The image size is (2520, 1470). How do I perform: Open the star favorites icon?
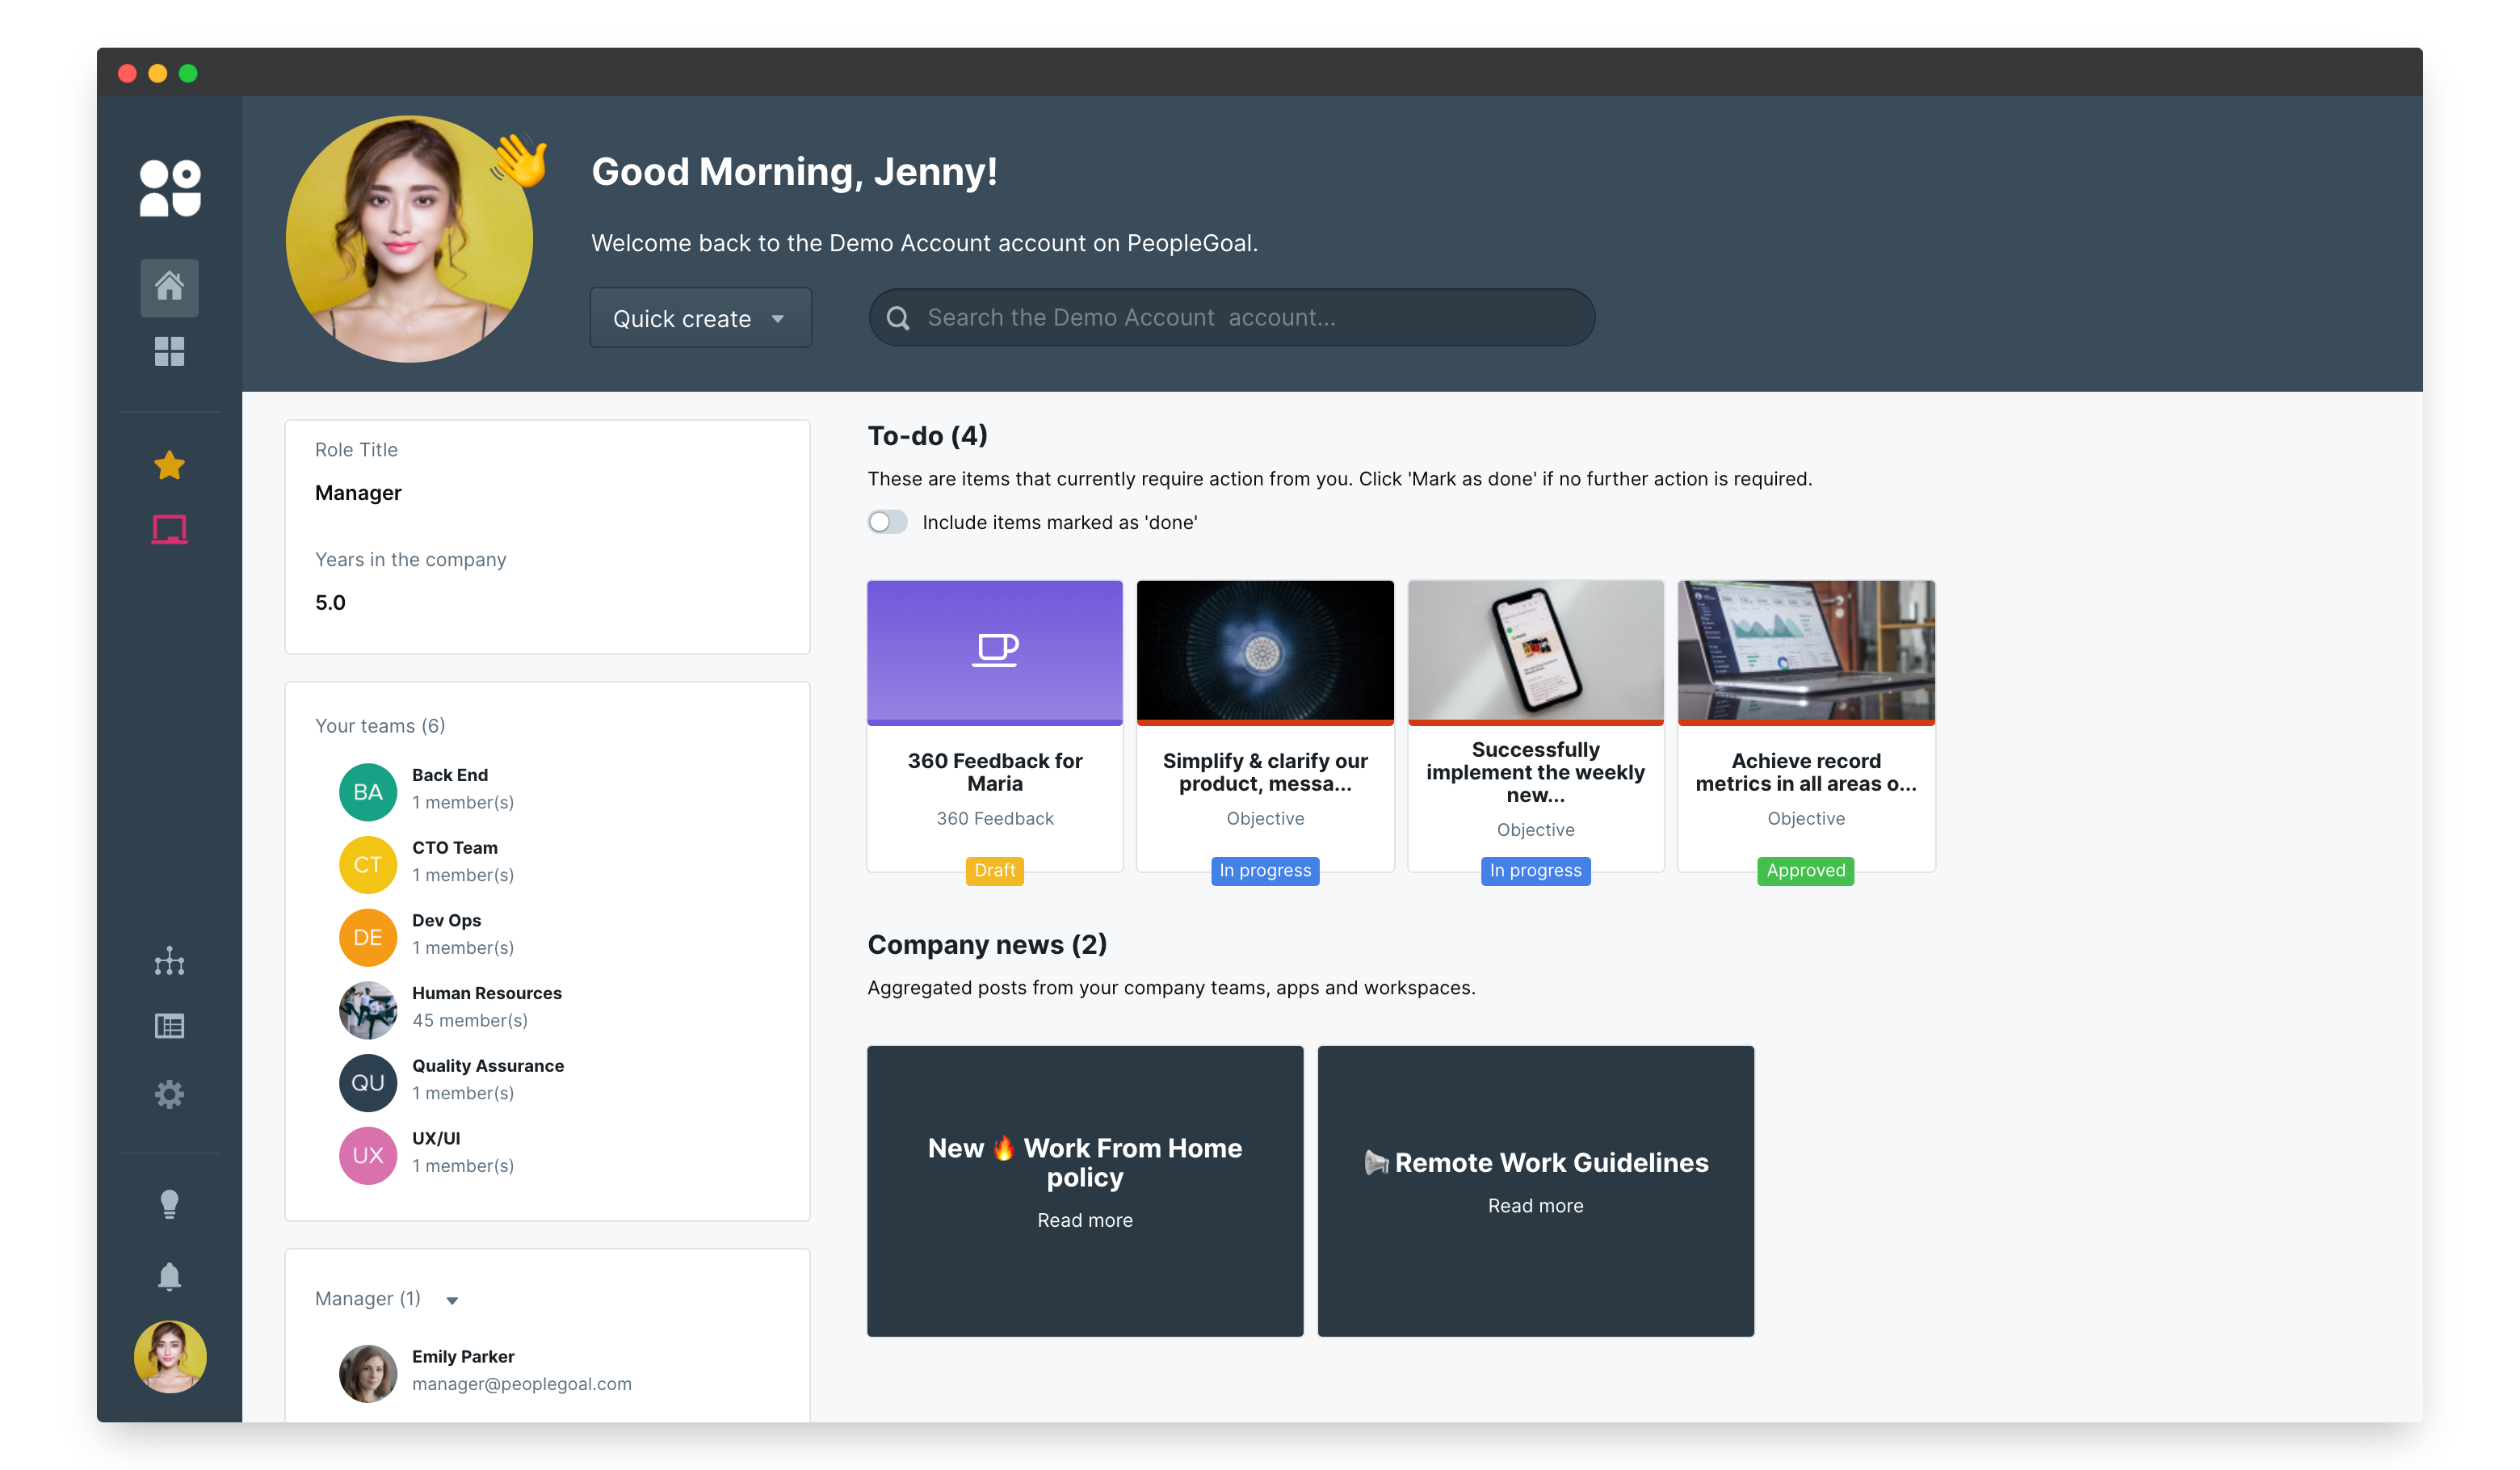[169, 465]
